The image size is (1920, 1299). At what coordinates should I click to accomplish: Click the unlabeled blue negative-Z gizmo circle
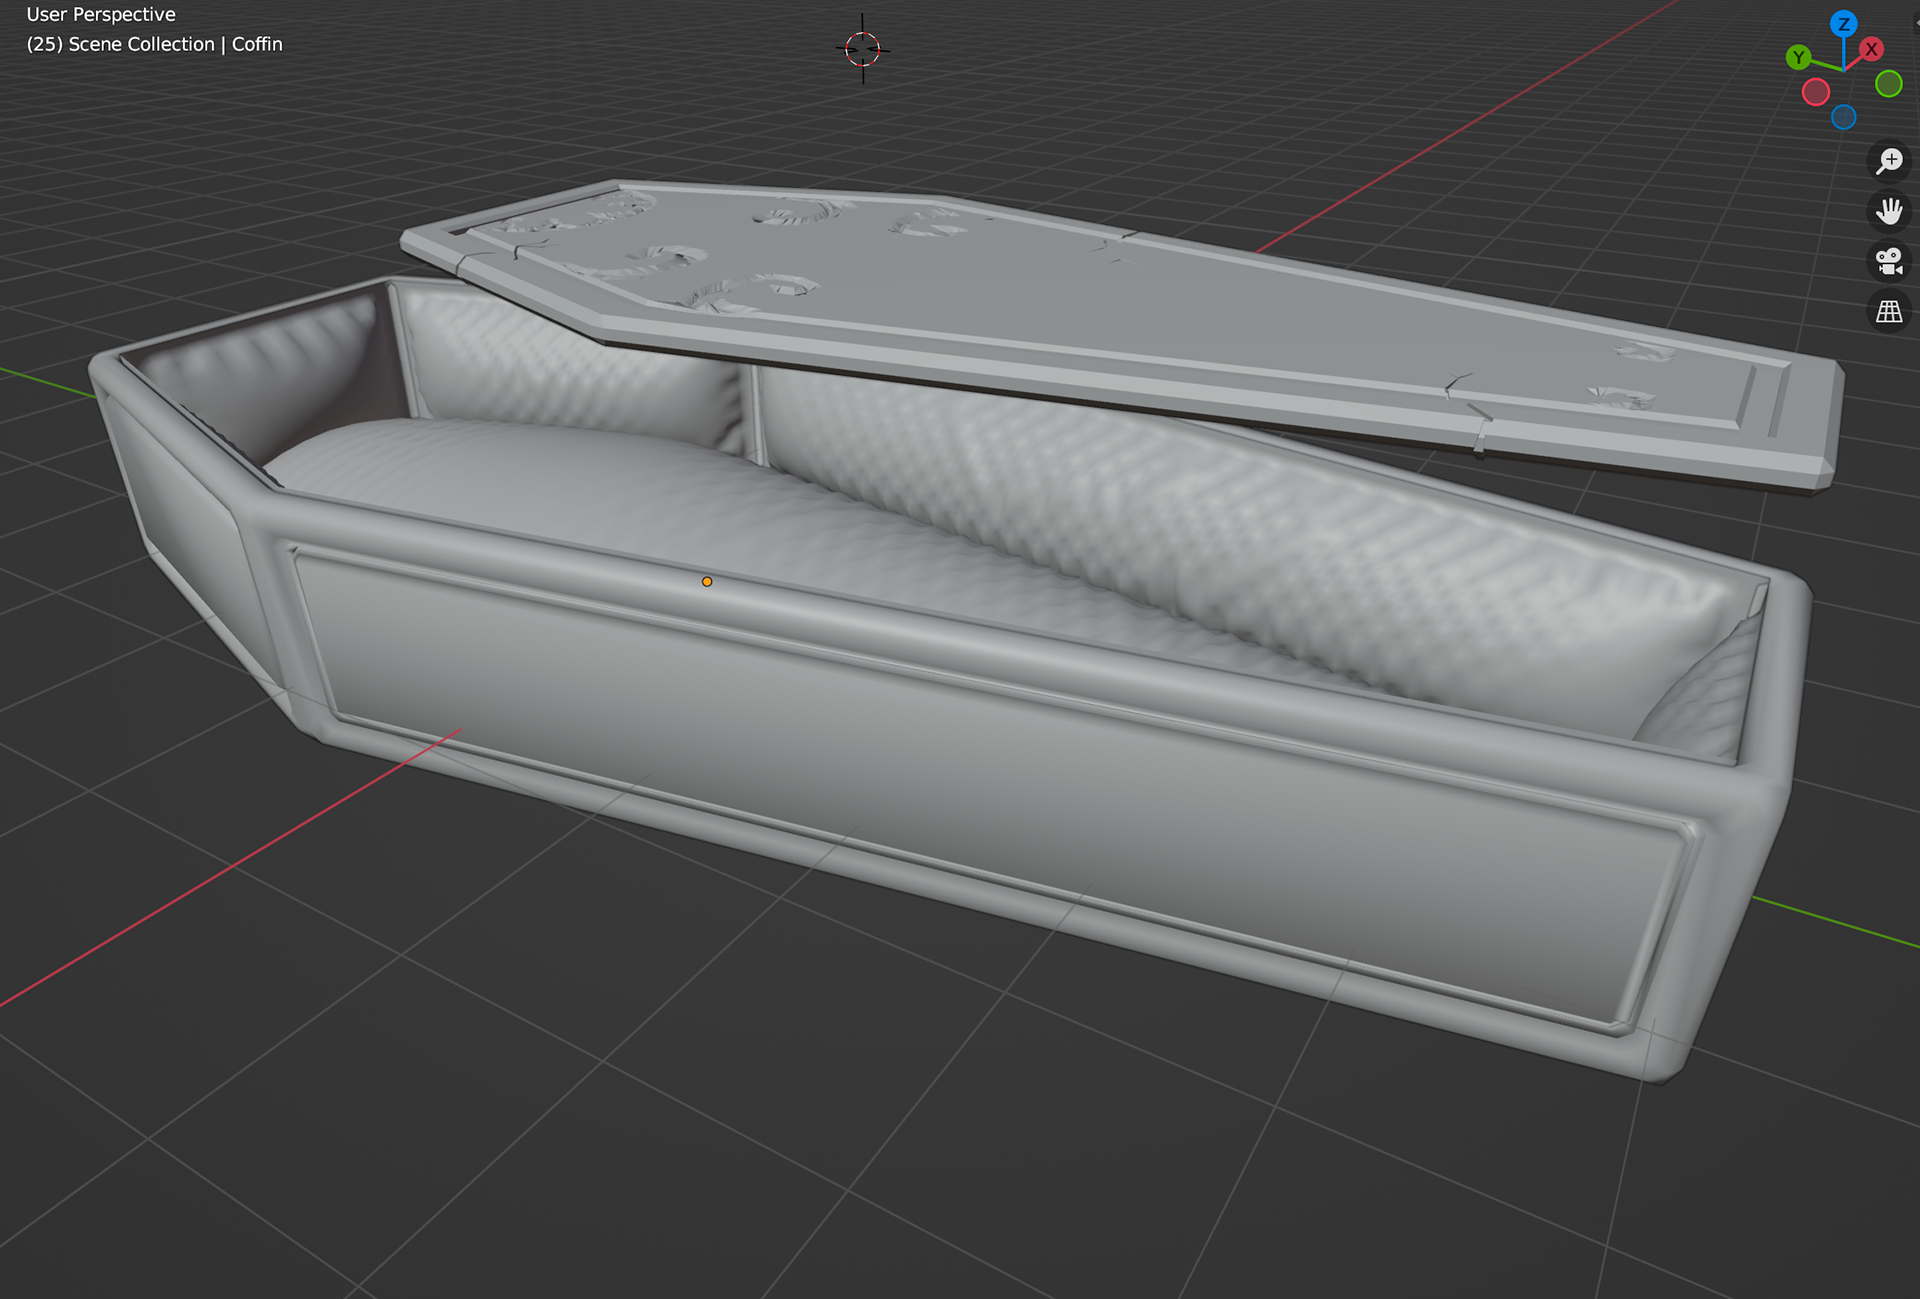[1843, 117]
